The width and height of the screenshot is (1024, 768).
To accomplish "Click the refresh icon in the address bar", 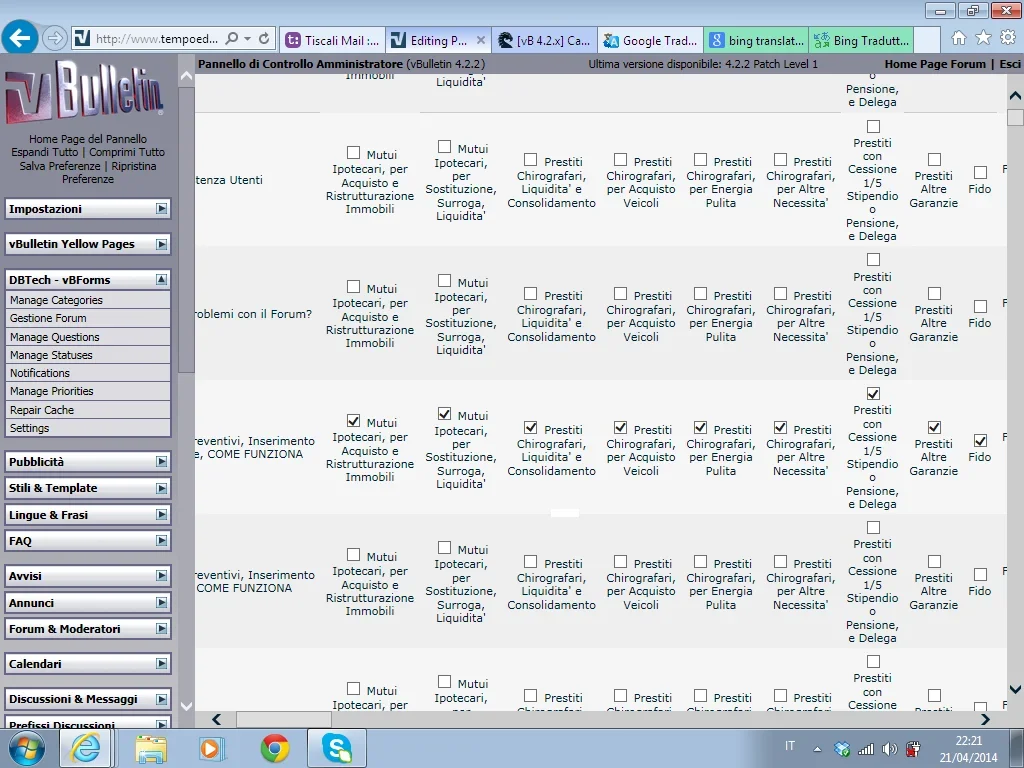I will (x=264, y=39).
